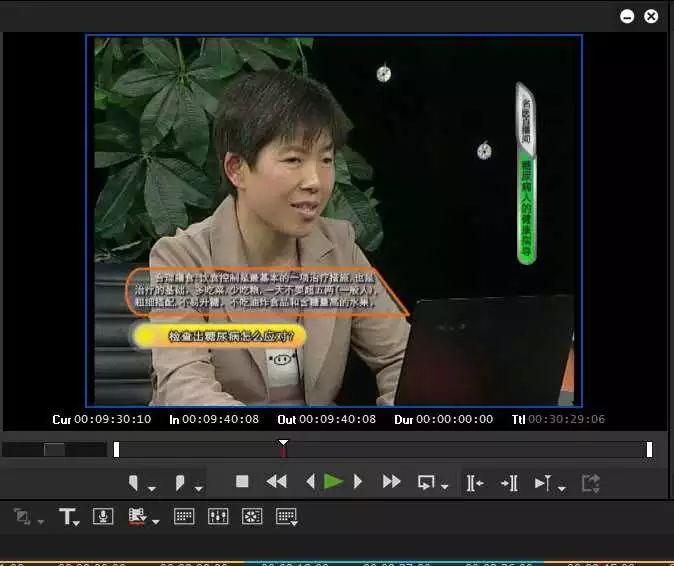The width and height of the screenshot is (674, 566).
Task: Toggle the palette panel grid icon
Action: tap(184, 516)
